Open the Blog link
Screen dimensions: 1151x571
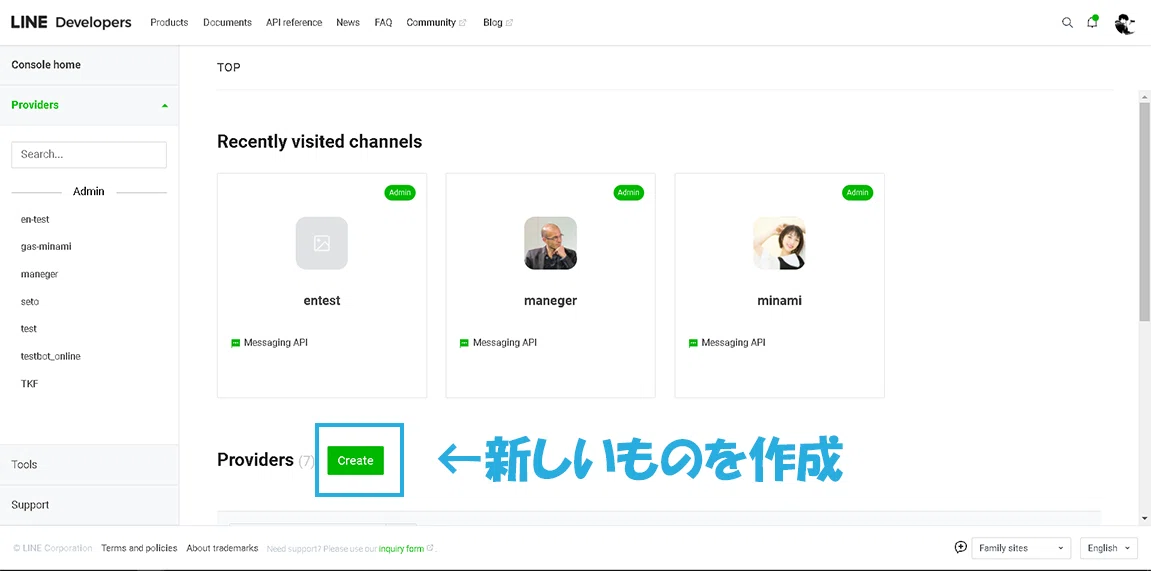point(493,23)
